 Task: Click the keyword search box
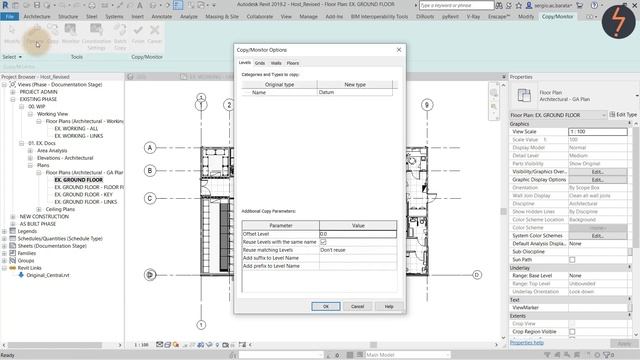(x=456, y=6)
